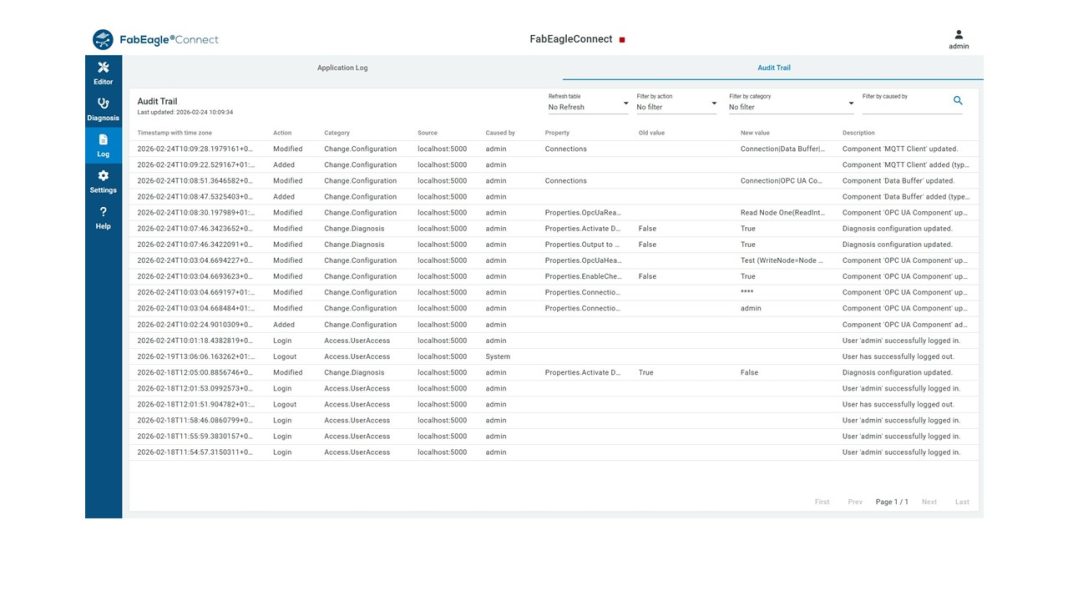Select the Login row for Access.UserAccess
1068x601 pixels.
click(400, 340)
